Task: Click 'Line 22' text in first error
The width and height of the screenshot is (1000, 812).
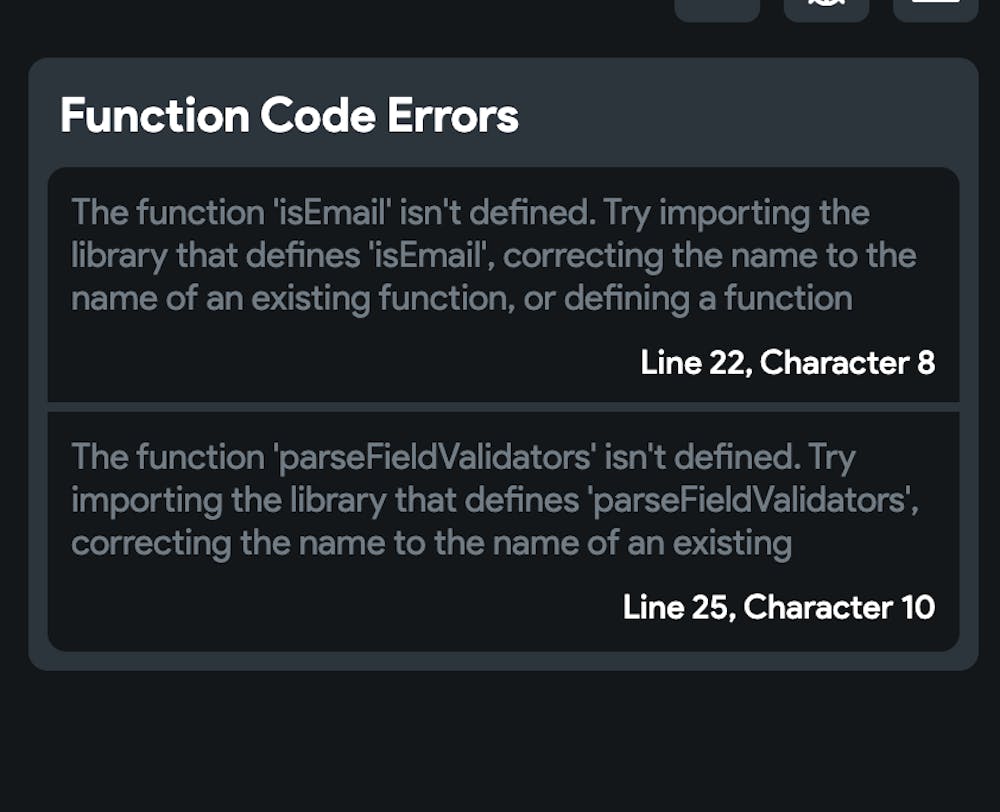Action: coord(694,362)
